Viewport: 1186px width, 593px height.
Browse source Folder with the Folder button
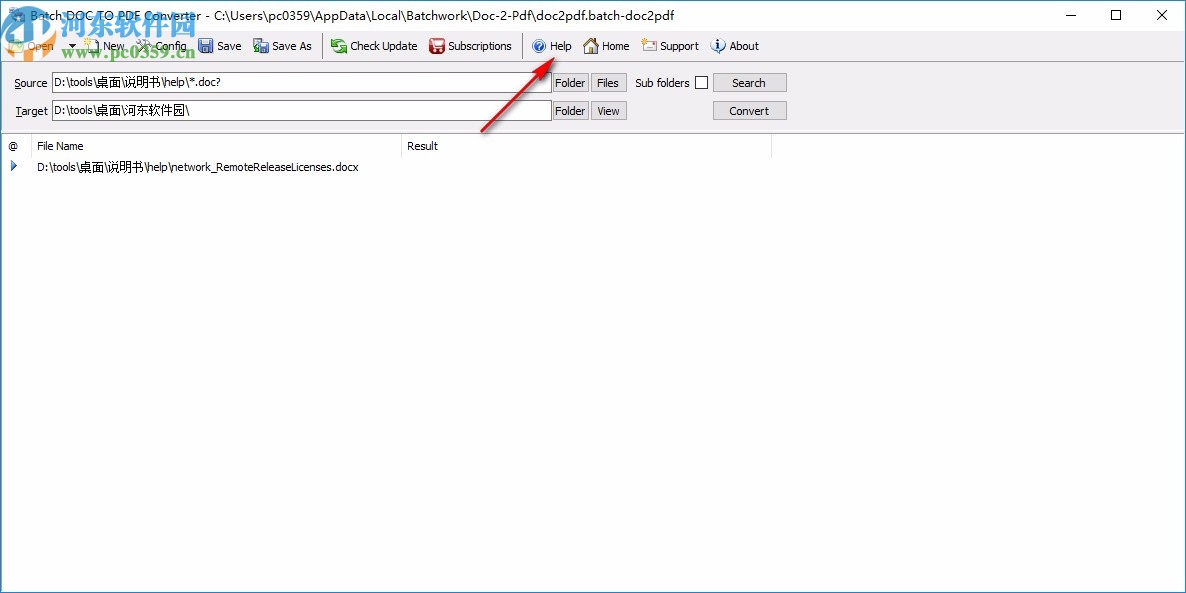coord(569,82)
